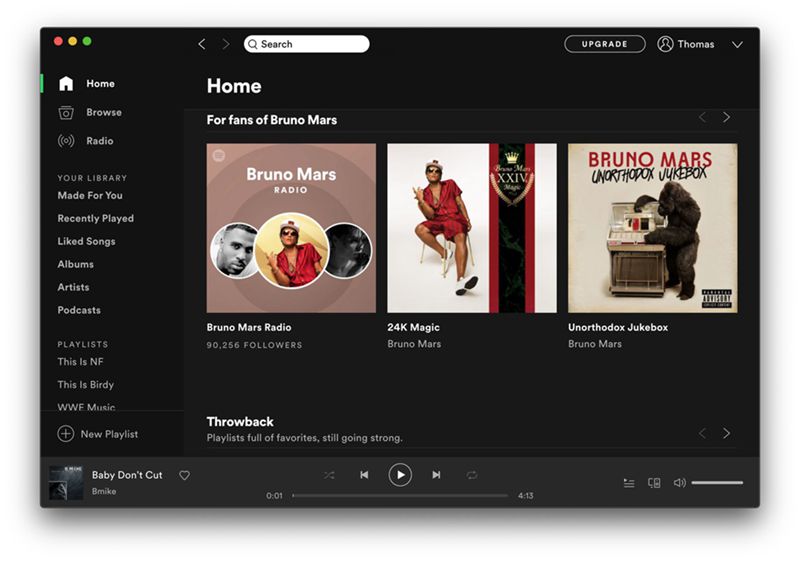Open Radio in the sidebar
Viewport: 800px width, 561px height.
99,141
